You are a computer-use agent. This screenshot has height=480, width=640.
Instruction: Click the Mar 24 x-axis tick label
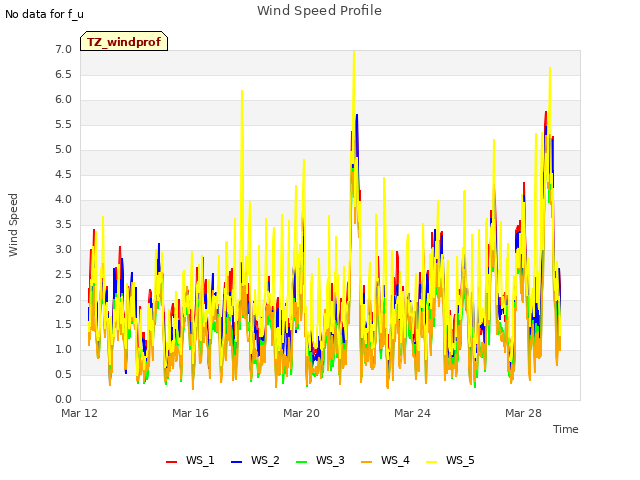pyautogui.click(x=412, y=413)
